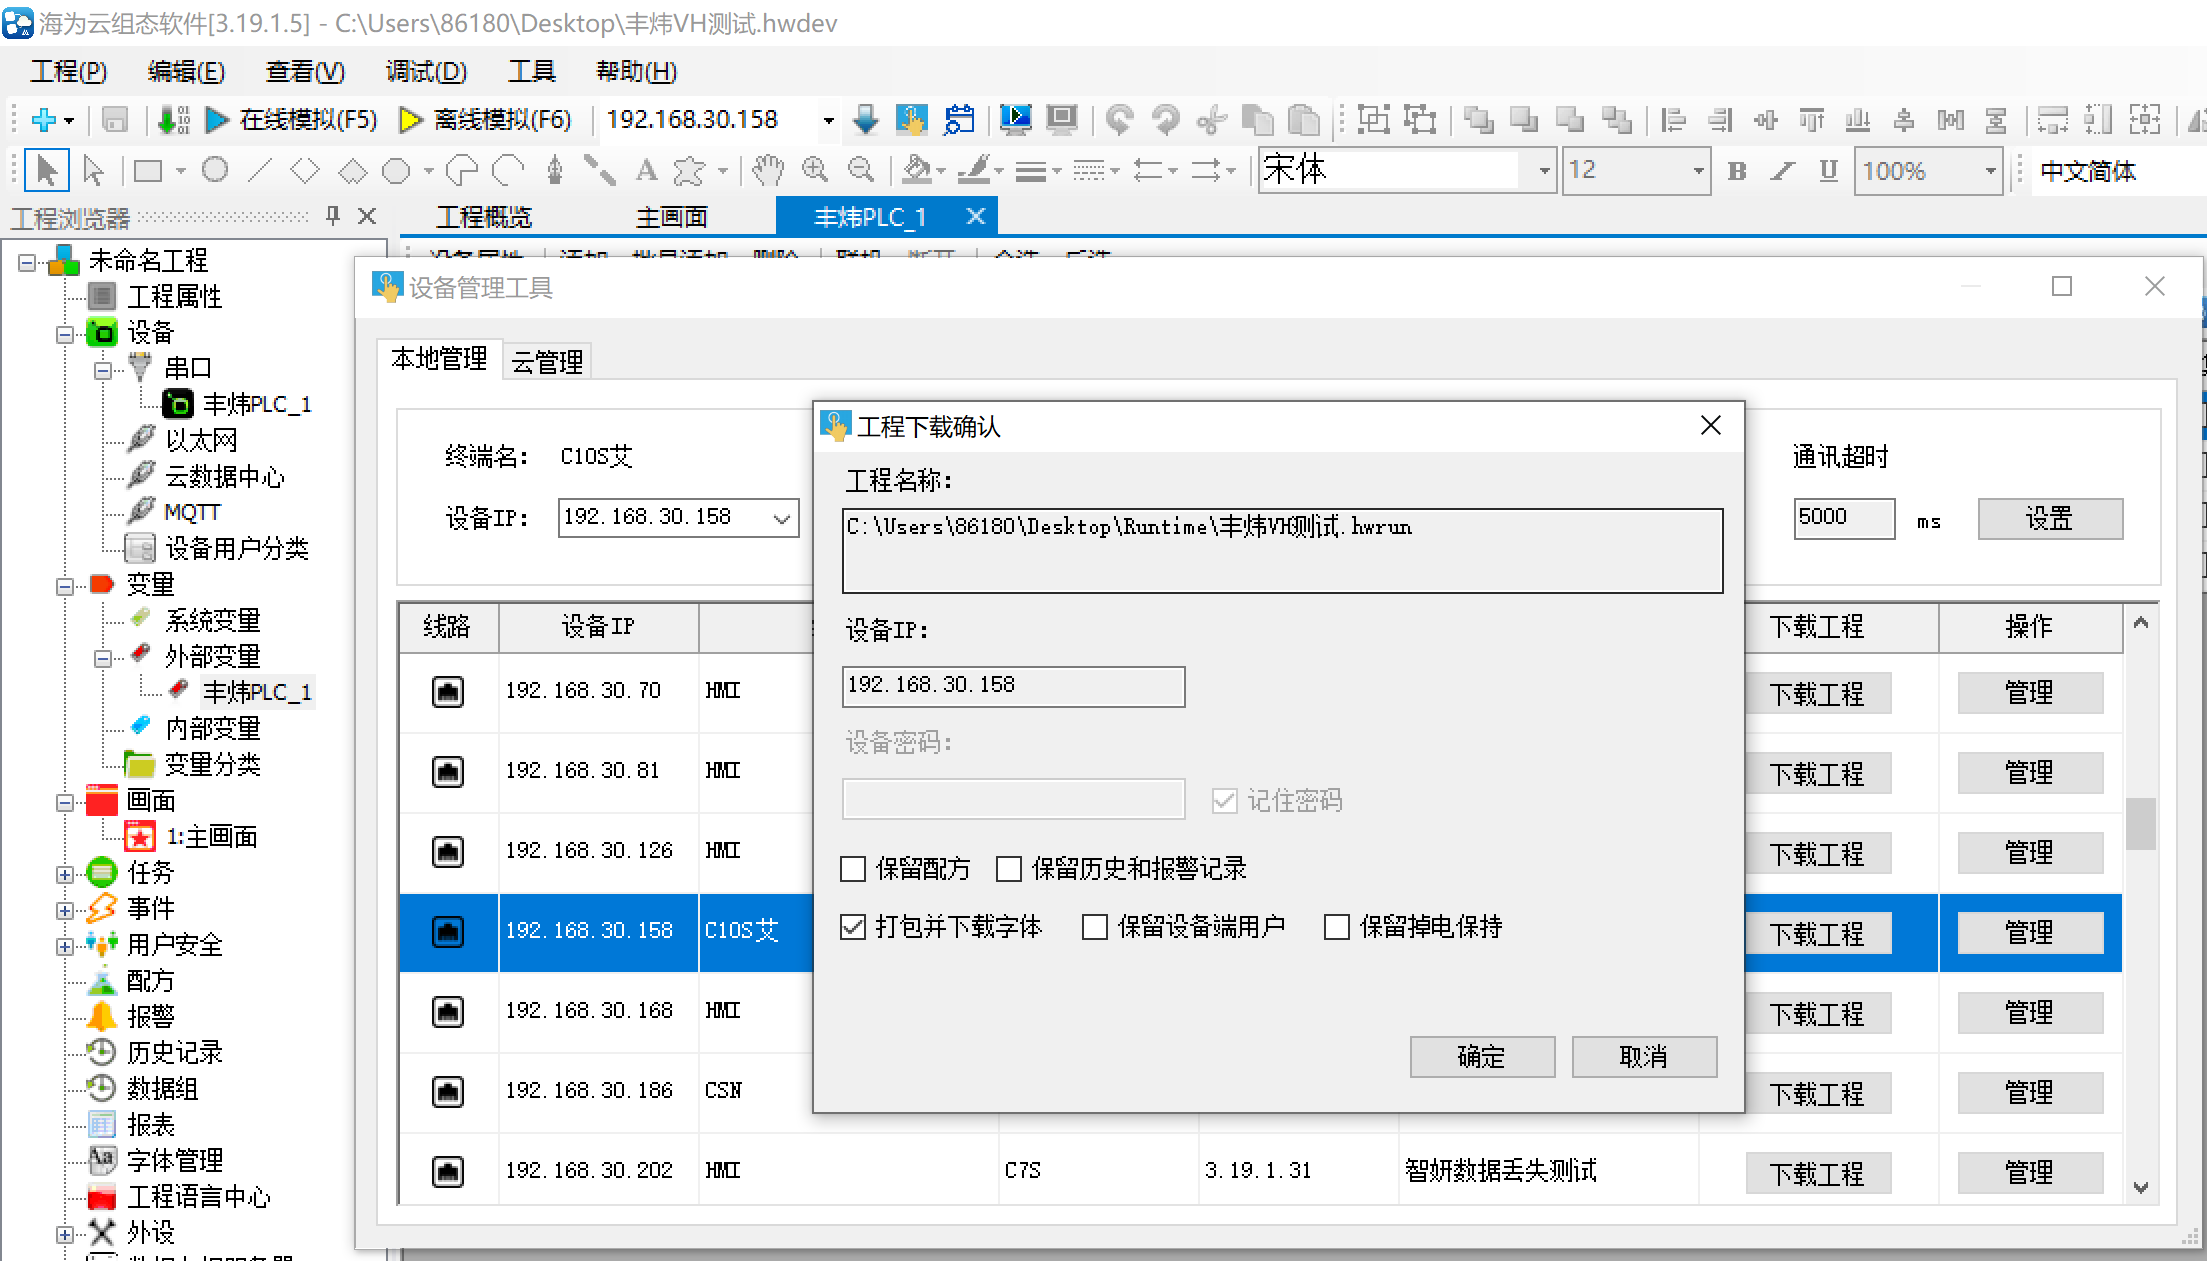Select the hand pan tool

tap(768, 171)
